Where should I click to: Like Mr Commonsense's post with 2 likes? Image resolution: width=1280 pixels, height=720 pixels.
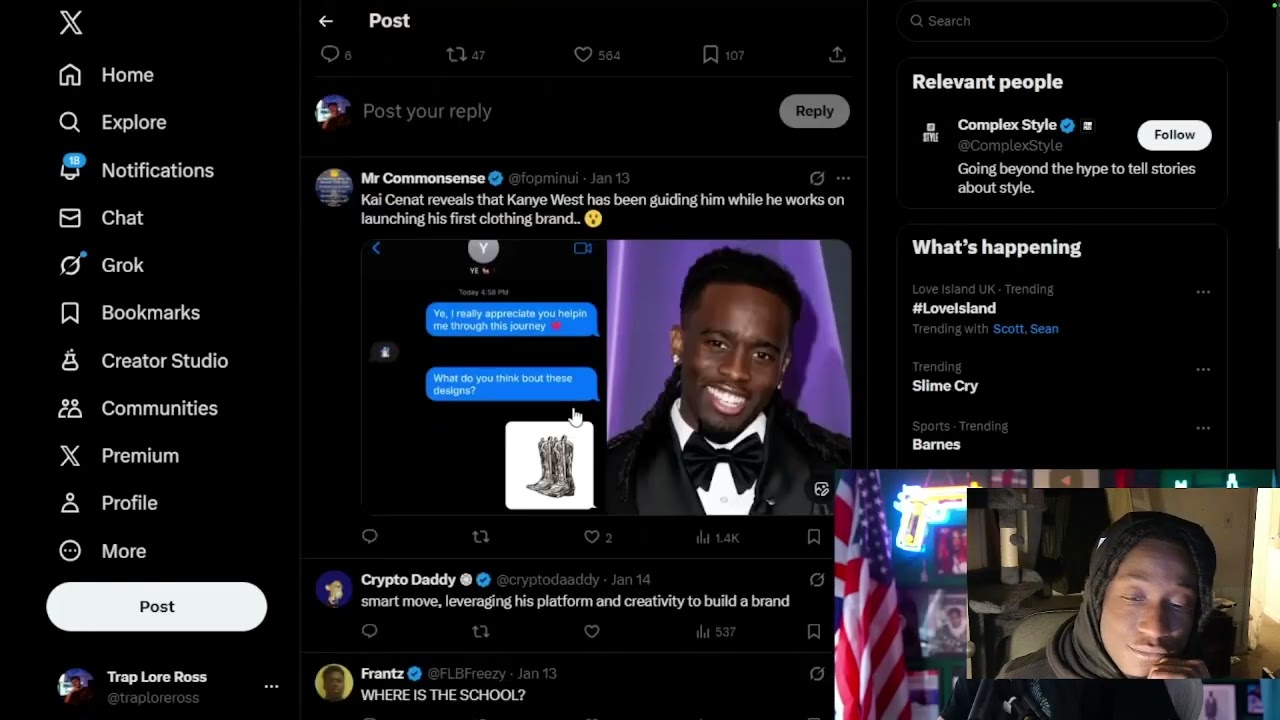592,537
